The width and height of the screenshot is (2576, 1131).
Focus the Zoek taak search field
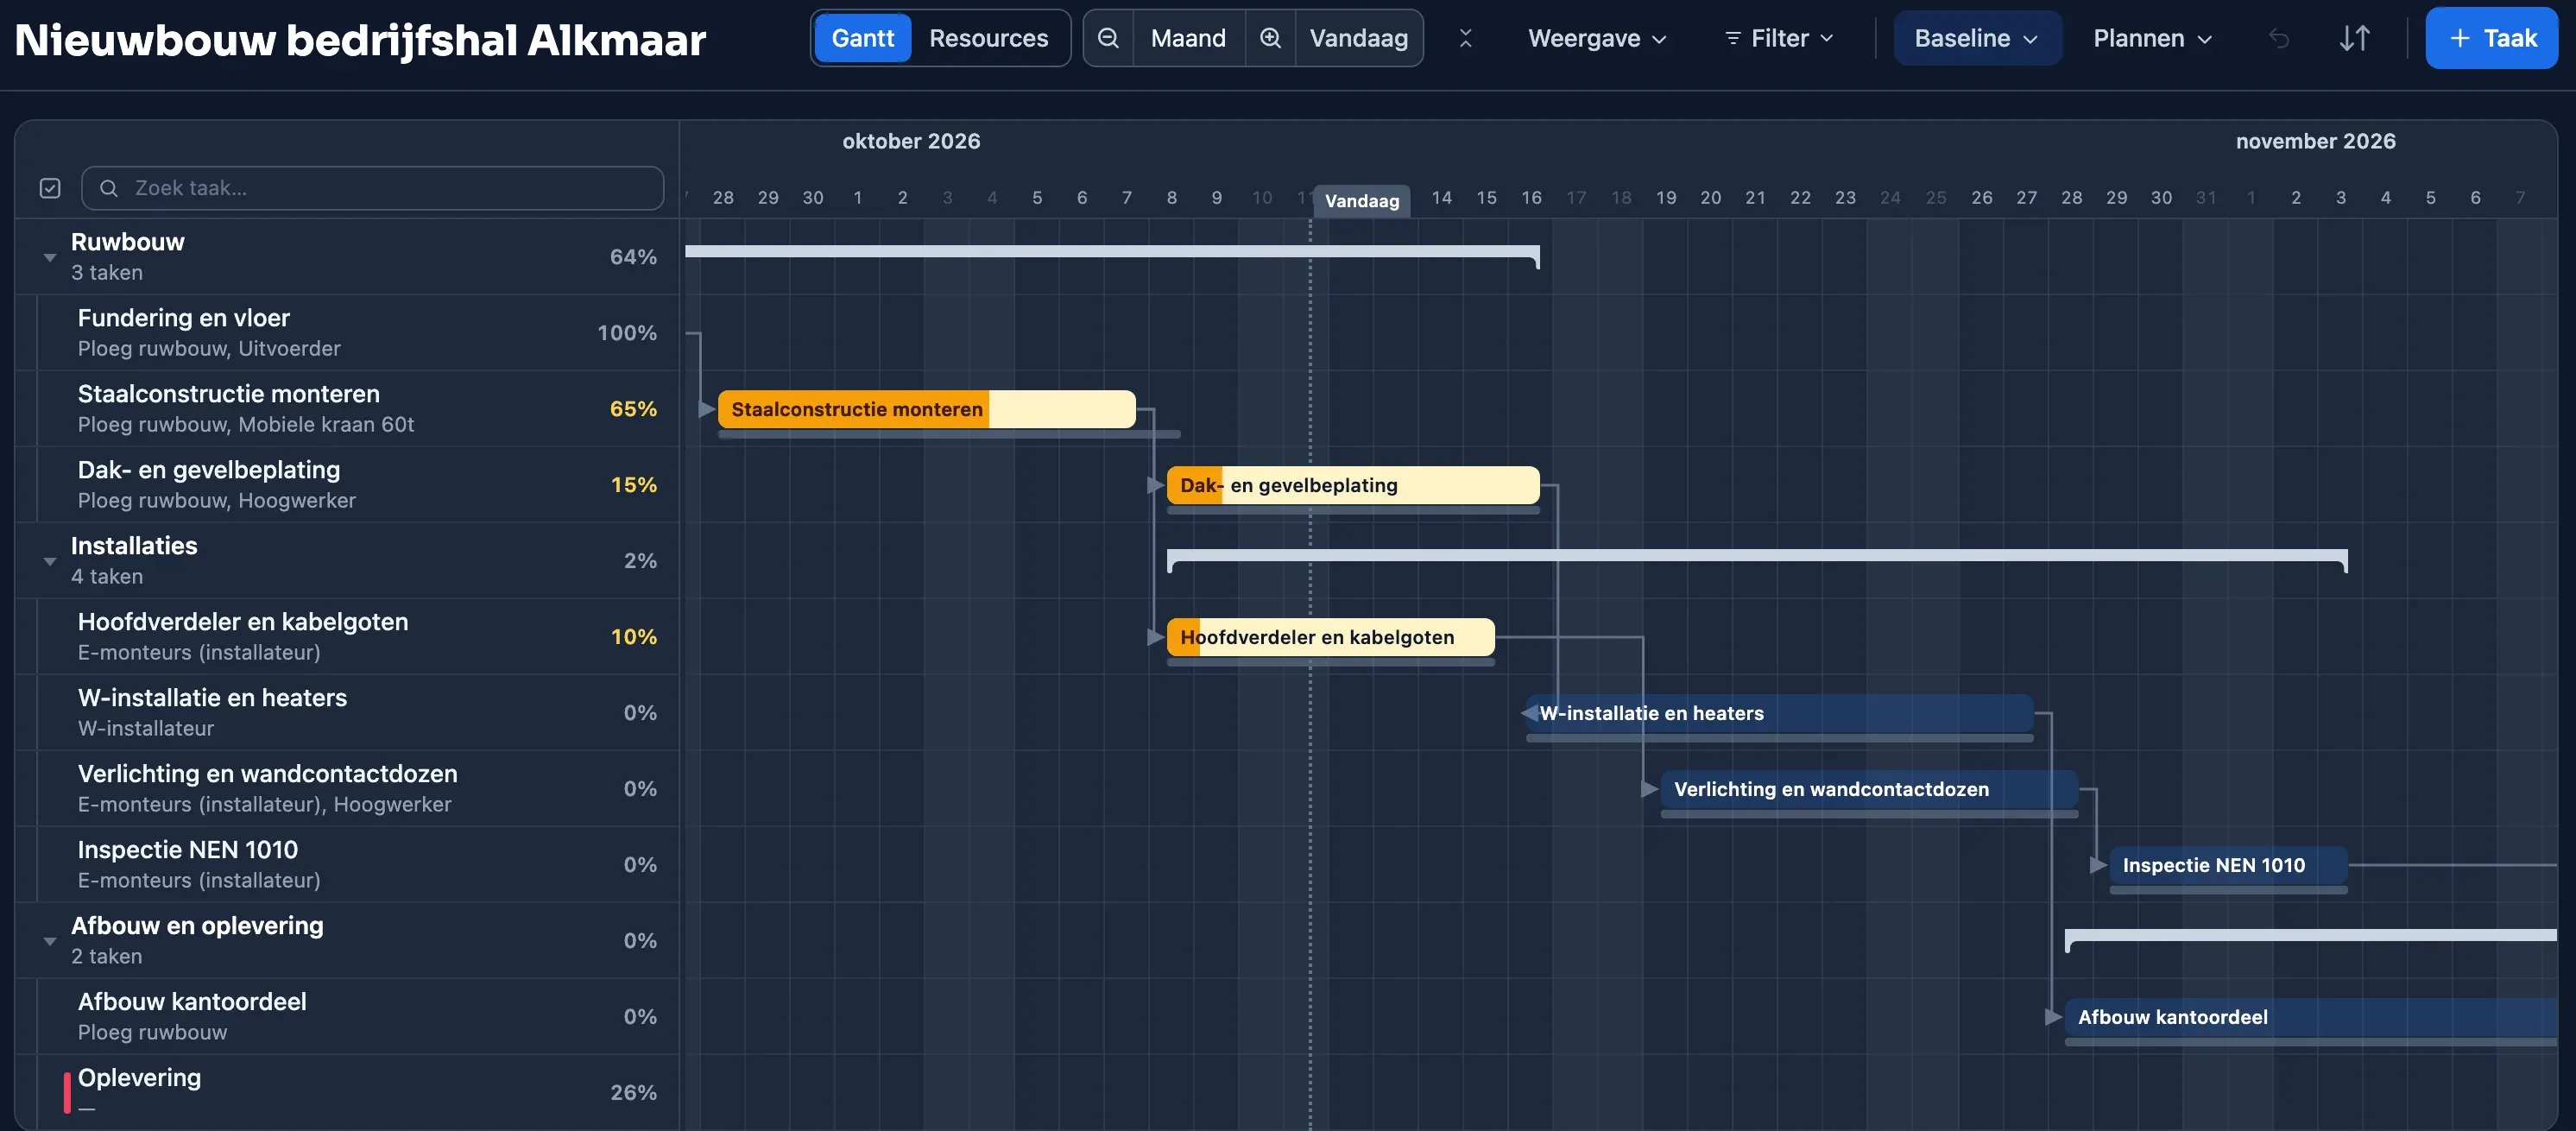(372, 188)
